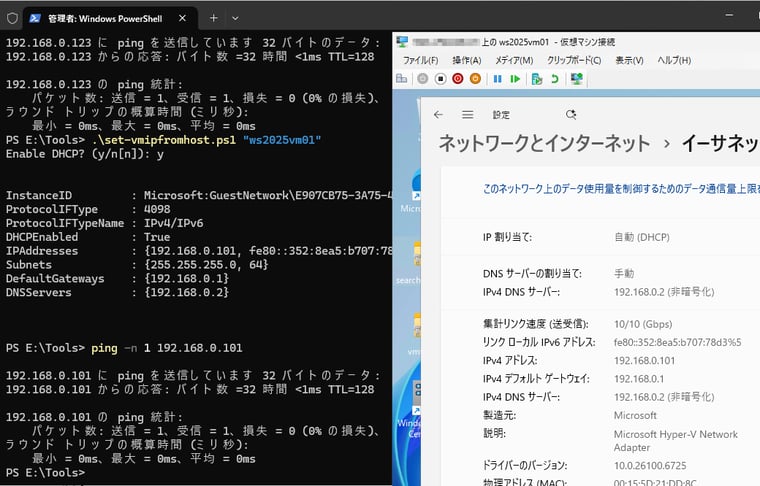Open the メディア(M) menu
This screenshot has height=486, width=760.
click(514, 60)
